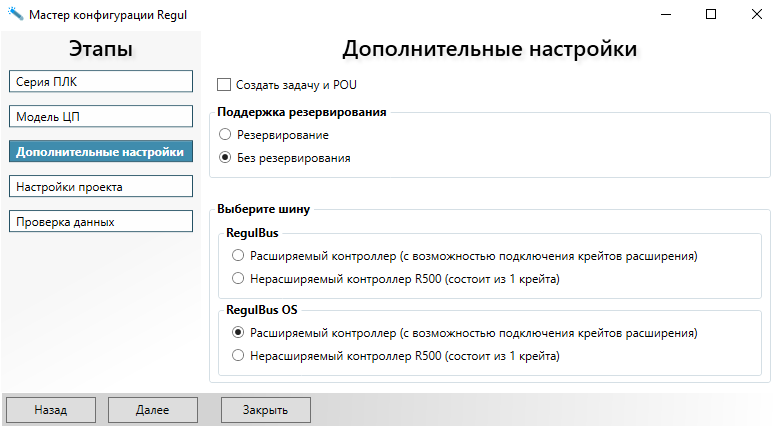Select the 'Резервирование' radio option
Viewport: 780px width, 428px height.
click(x=225, y=134)
